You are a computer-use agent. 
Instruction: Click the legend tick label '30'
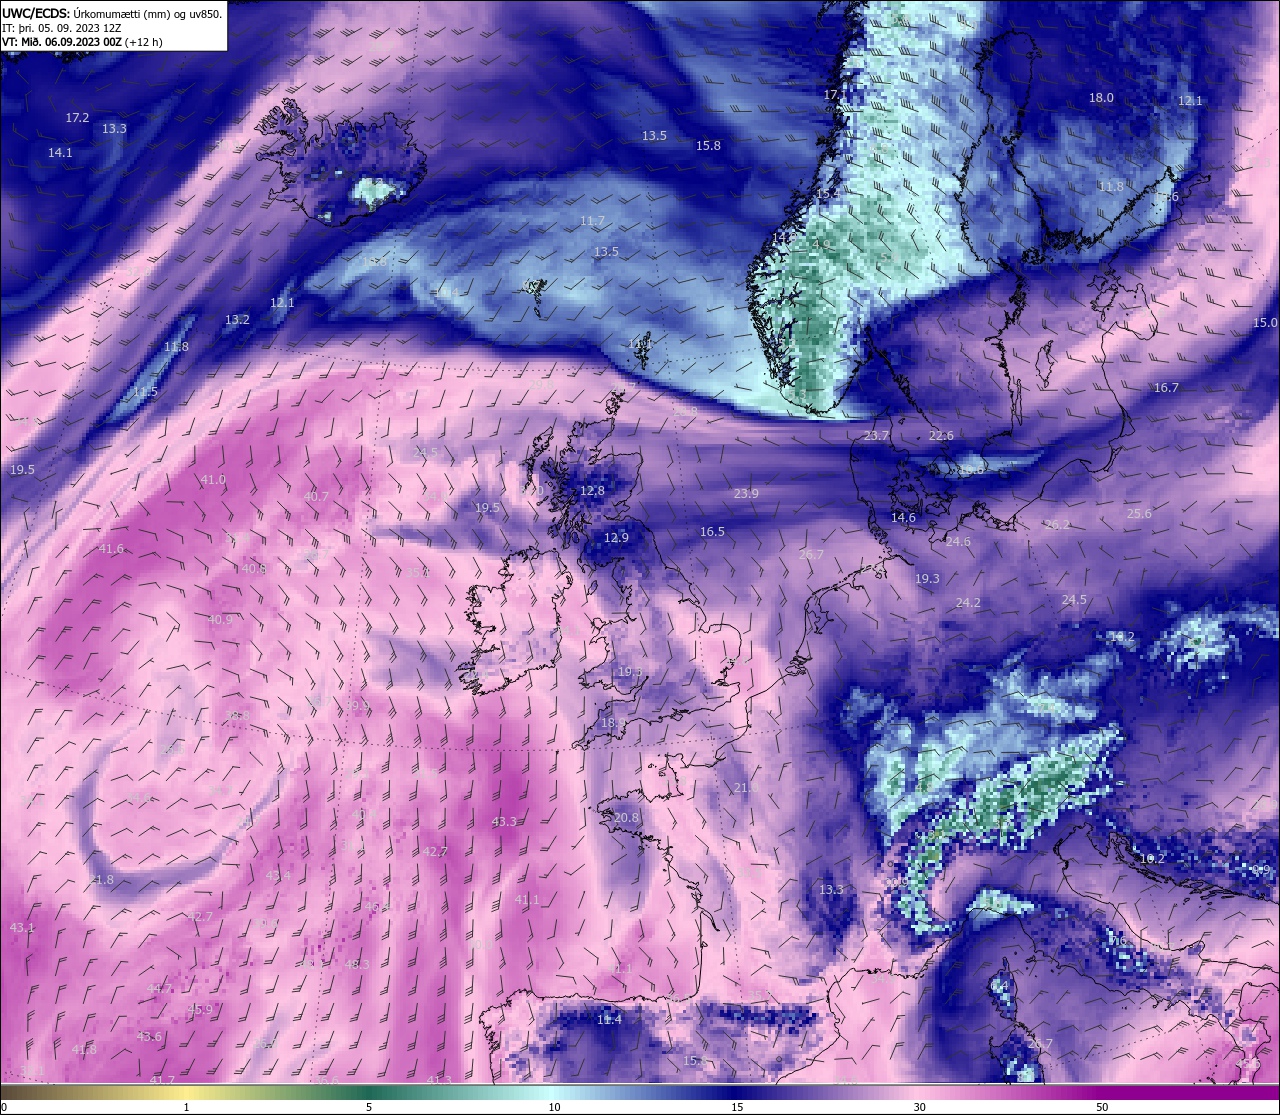pyautogui.click(x=919, y=1107)
